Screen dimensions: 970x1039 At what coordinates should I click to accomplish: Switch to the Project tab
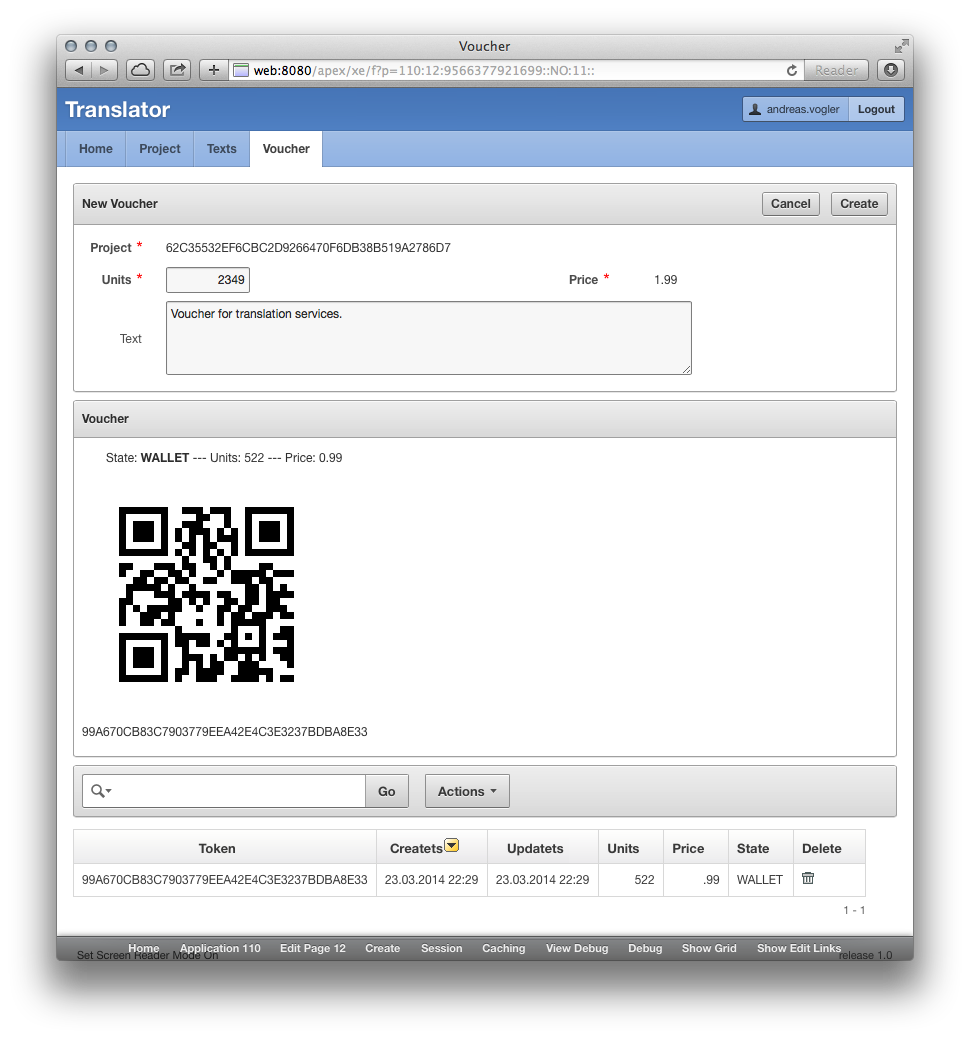pyautogui.click(x=160, y=149)
